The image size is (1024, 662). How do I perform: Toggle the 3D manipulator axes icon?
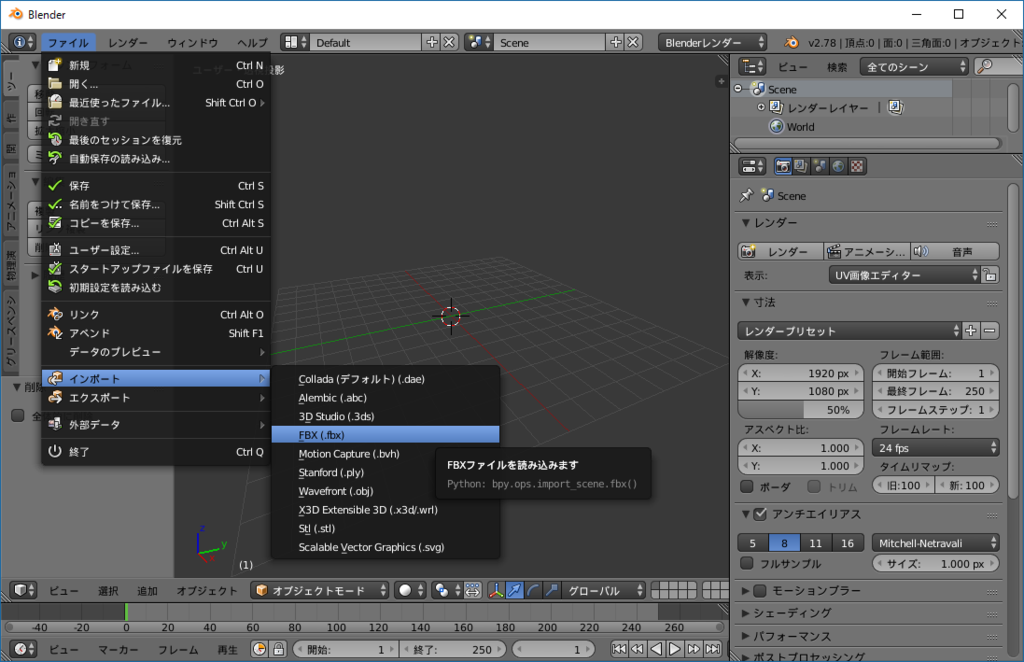[x=496, y=590]
